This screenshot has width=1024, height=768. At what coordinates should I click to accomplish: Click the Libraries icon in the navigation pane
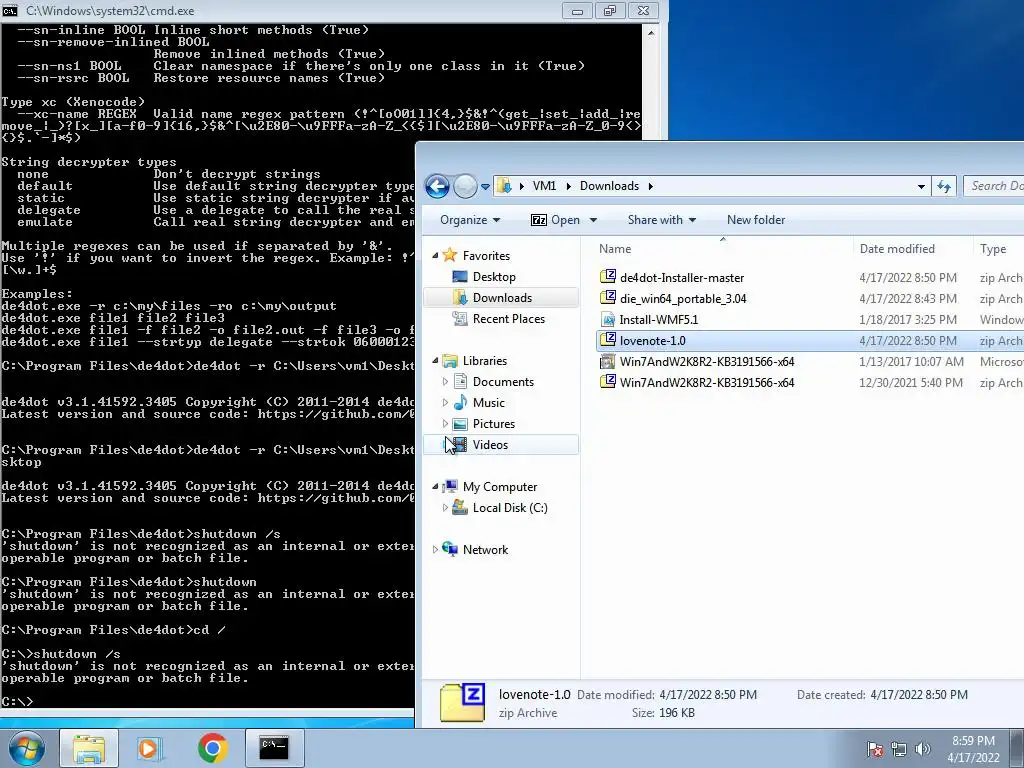pyautogui.click(x=450, y=360)
